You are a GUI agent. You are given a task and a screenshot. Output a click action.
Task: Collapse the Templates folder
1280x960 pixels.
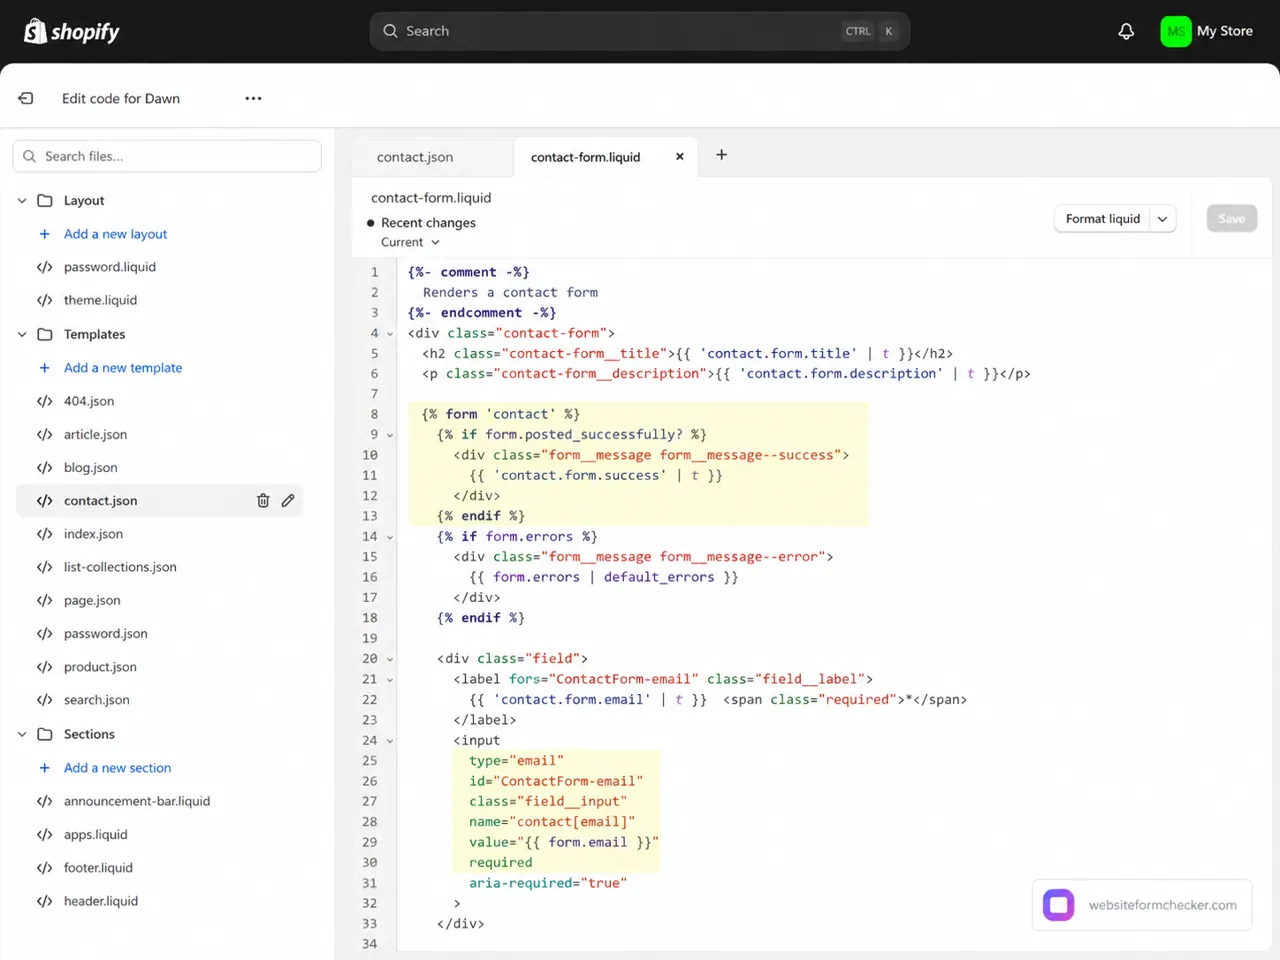[22, 334]
